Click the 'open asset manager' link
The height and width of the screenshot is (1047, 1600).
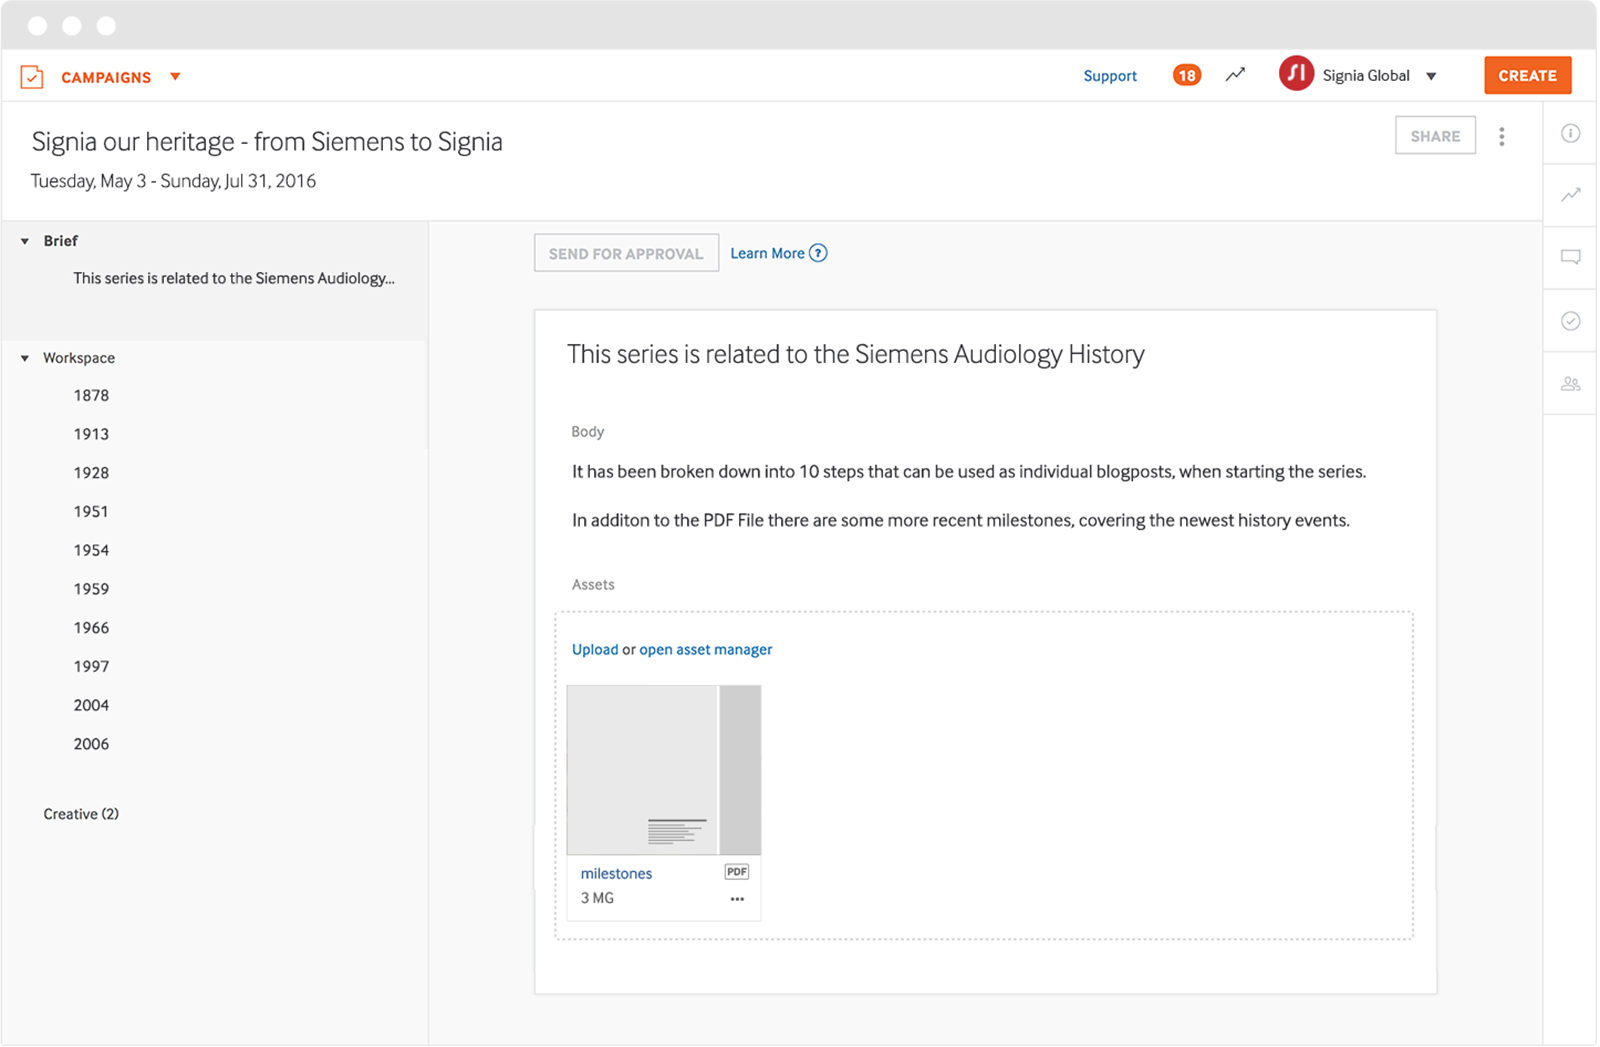point(706,649)
